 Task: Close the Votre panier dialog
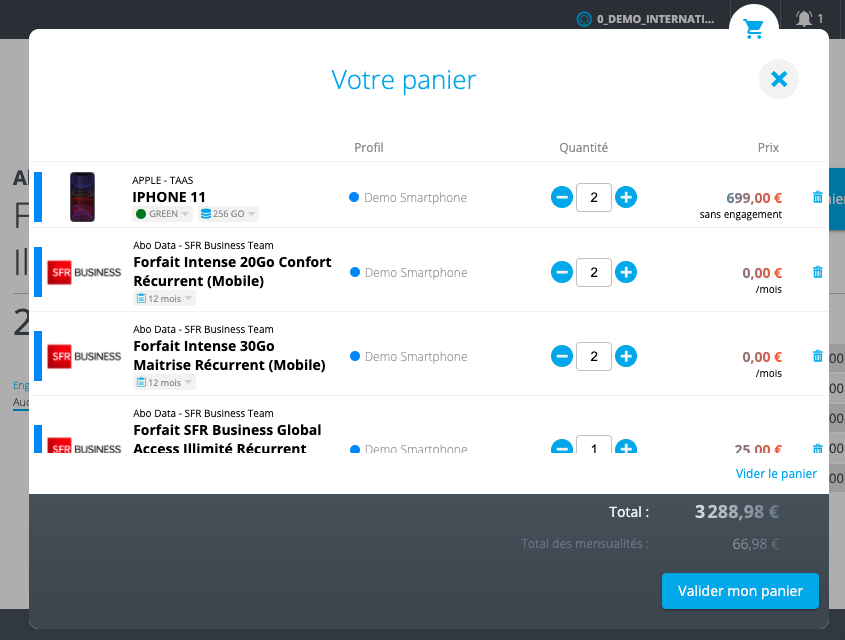click(x=779, y=79)
